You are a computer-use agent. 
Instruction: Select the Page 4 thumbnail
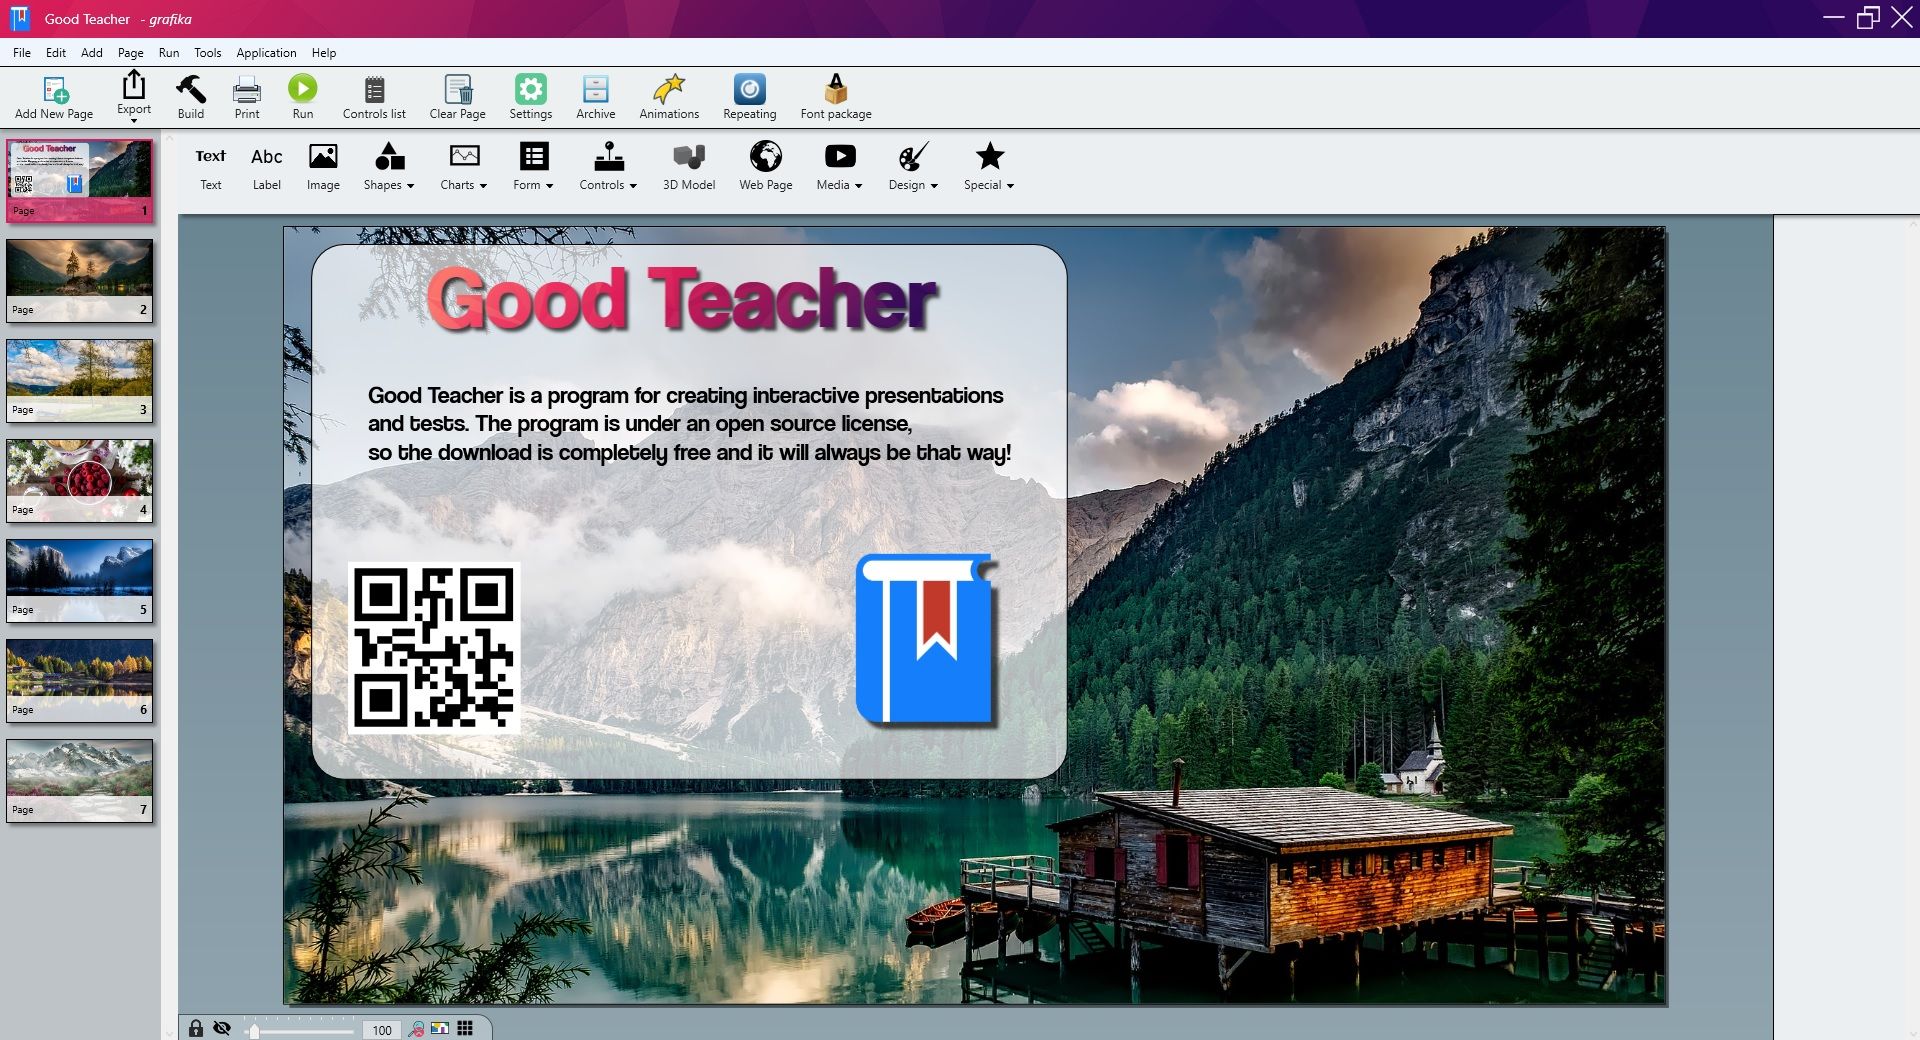(80, 480)
